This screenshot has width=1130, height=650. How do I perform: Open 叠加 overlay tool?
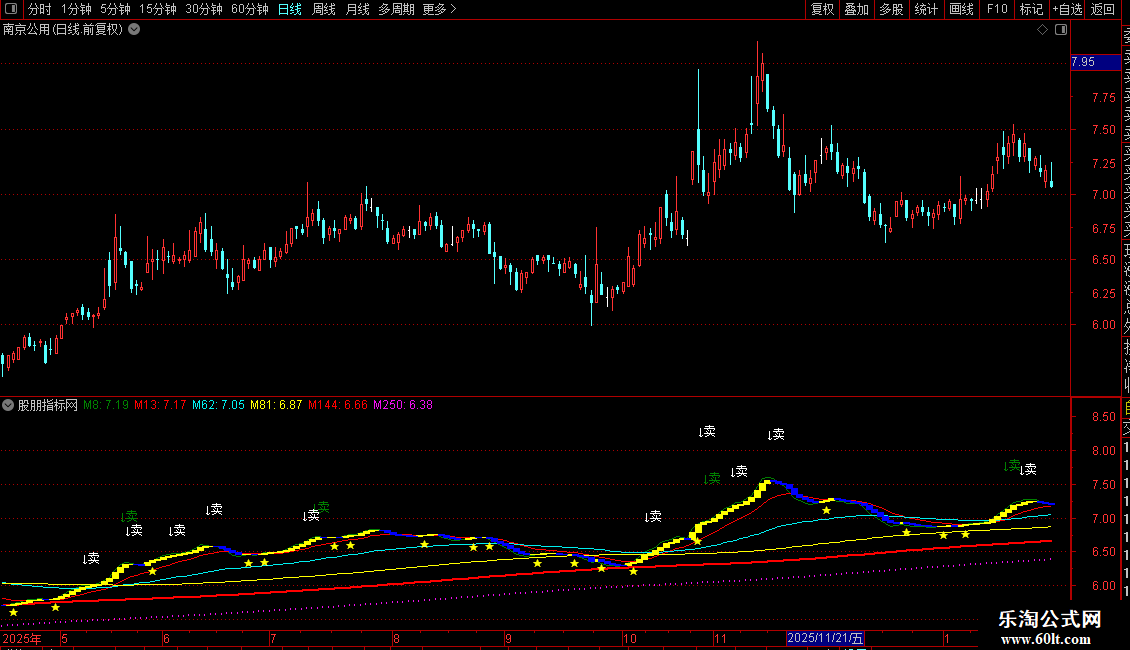point(856,9)
